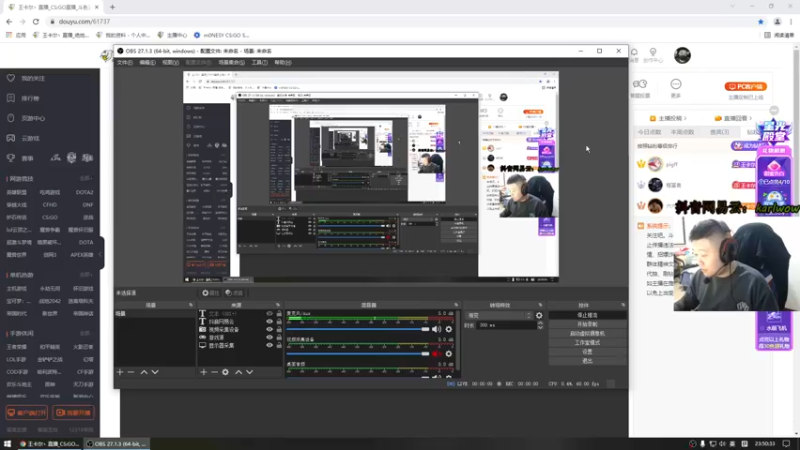Screen dimensions: 800x450
Task: Open OBS 视图(V) menu
Action: 170,63
